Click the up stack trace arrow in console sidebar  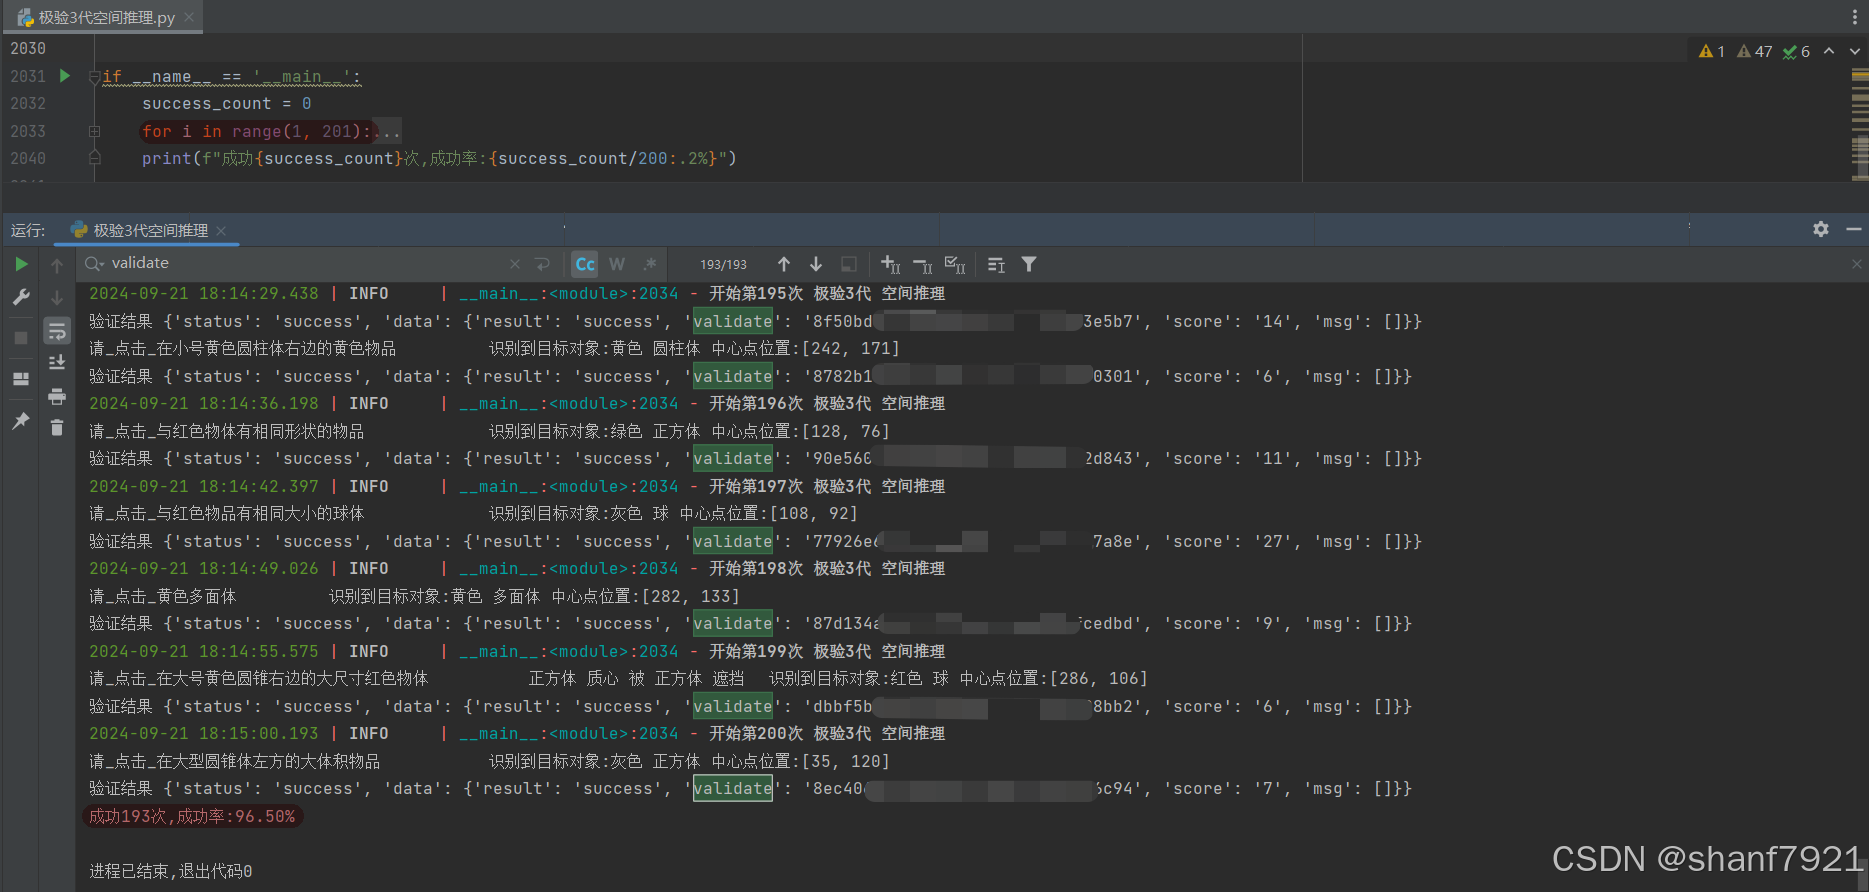pyautogui.click(x=57, y=265)
